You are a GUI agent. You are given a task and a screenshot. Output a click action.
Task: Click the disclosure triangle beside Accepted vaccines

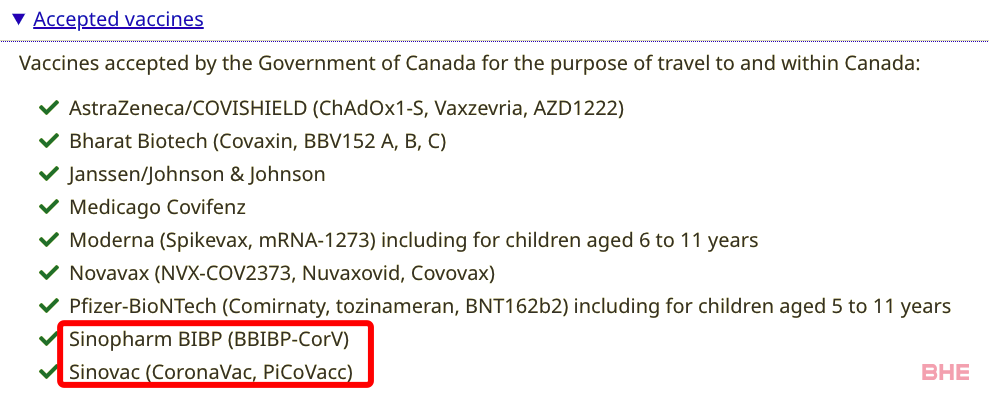(x=19, y=20)
